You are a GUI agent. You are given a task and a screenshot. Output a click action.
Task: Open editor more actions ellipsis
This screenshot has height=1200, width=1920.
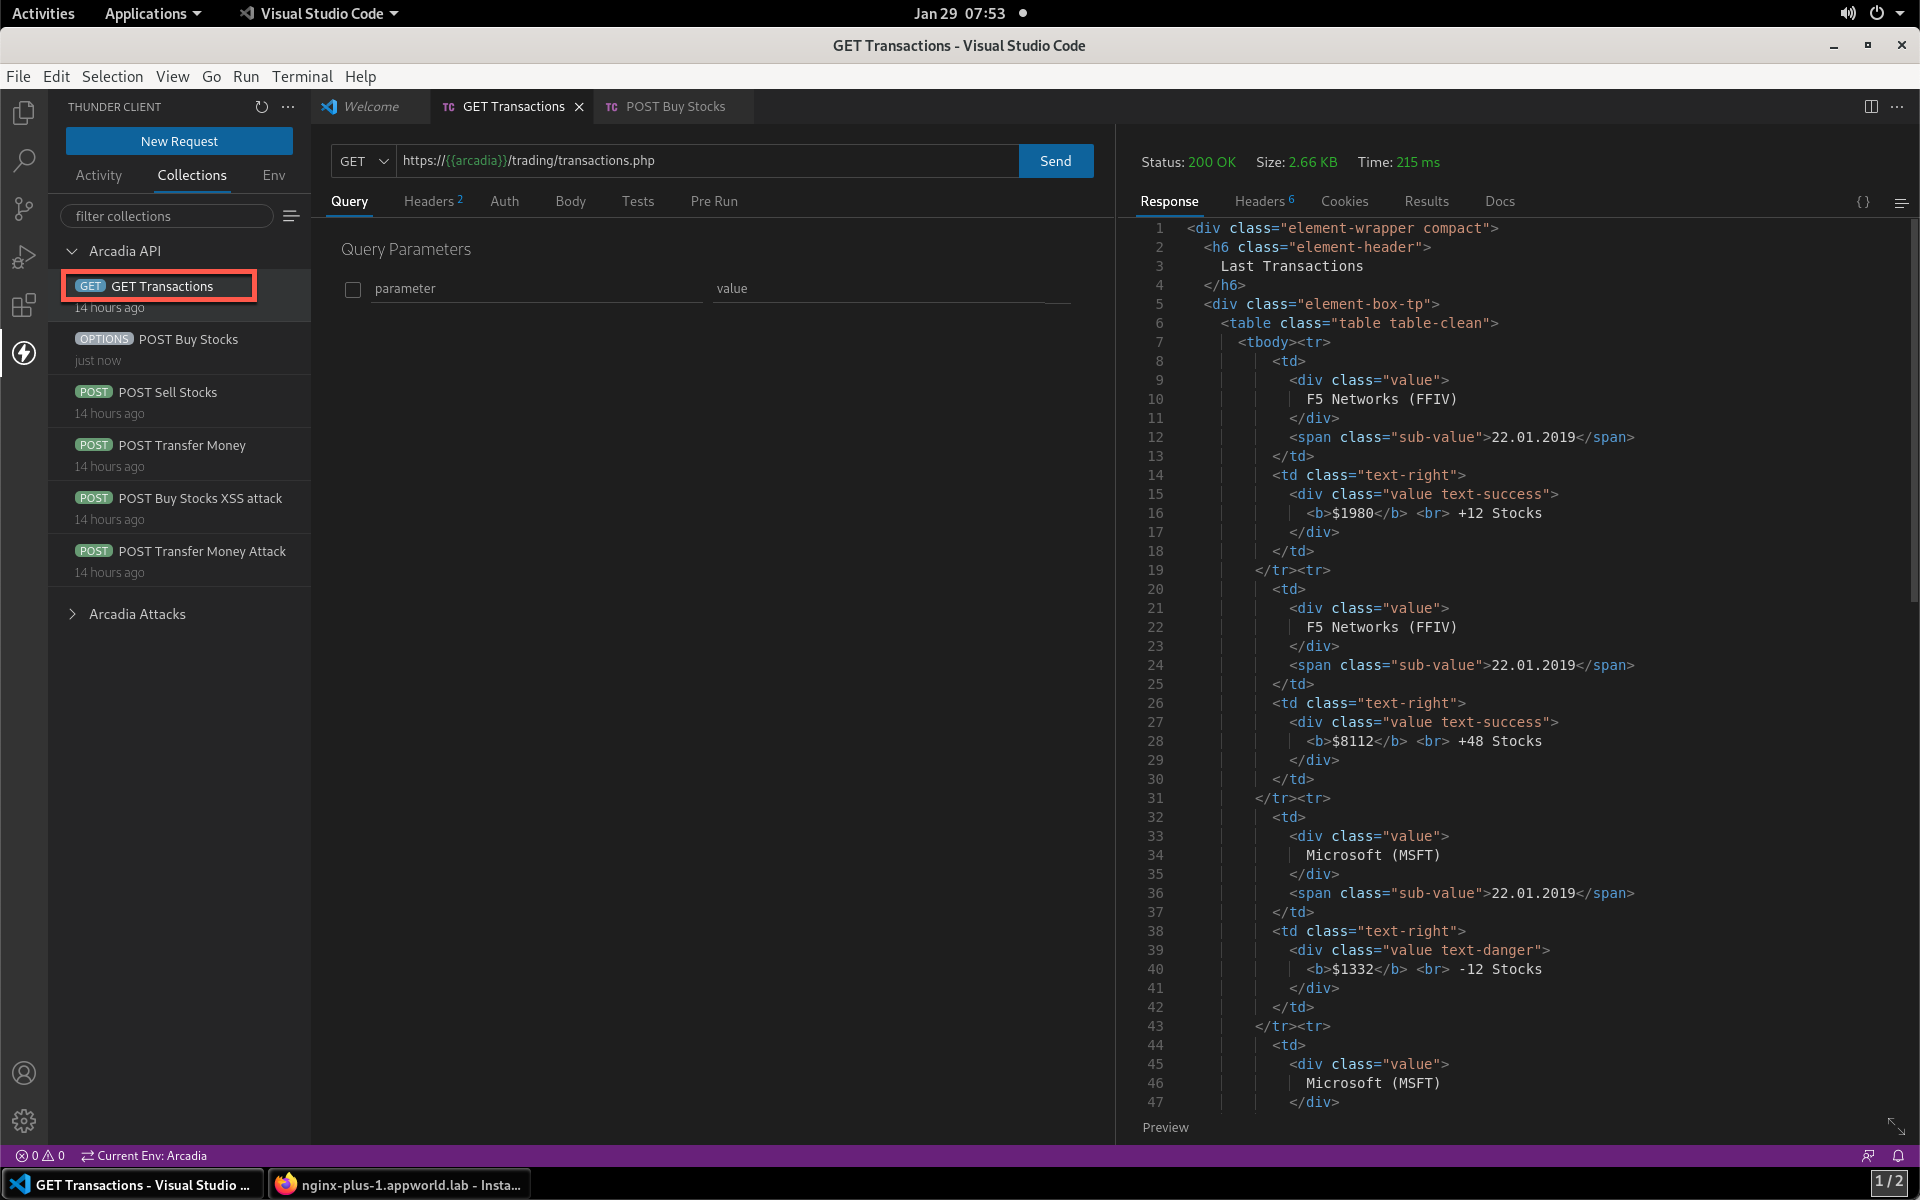click(1897, 107)
